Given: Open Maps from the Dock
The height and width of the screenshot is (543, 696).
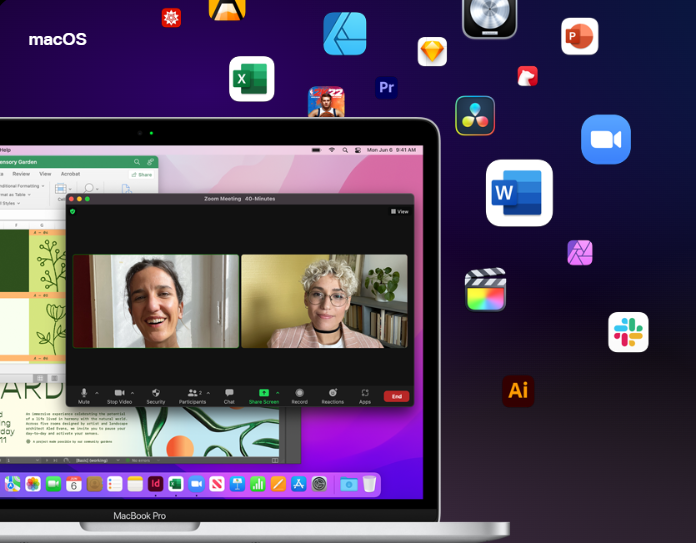Looking at the screenshot, I should (x=12, y=484).
